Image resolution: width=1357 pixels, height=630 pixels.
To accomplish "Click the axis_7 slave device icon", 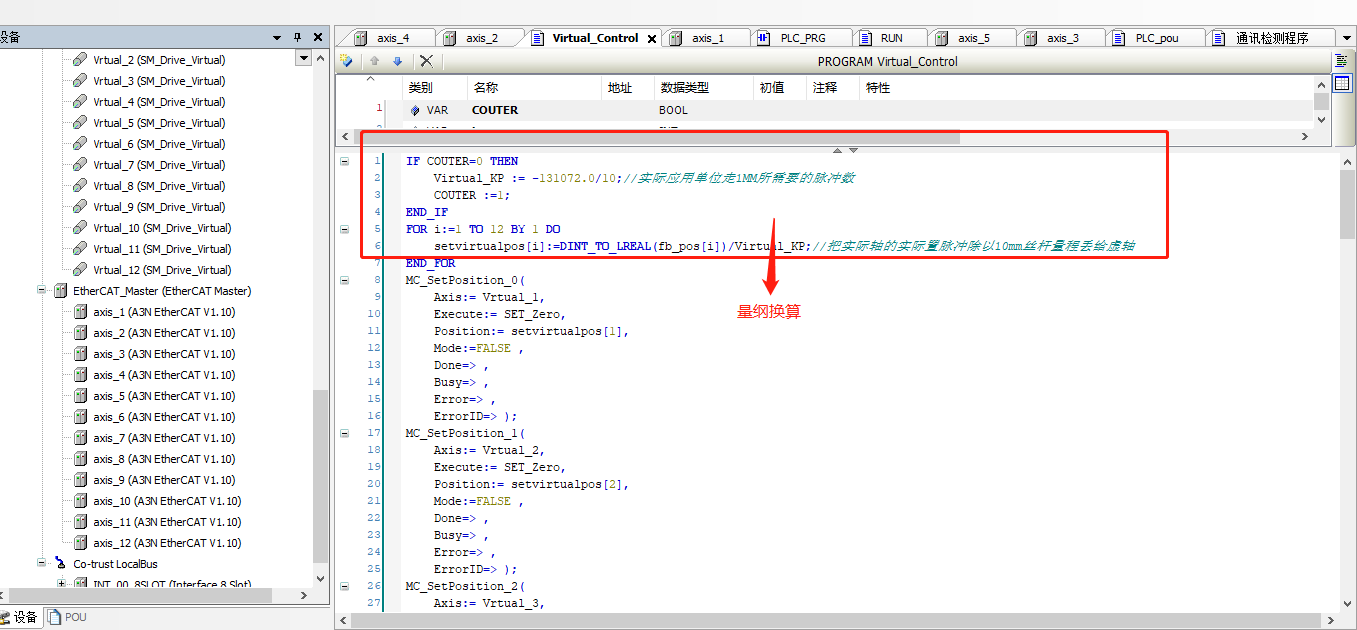I will point(81,438).
